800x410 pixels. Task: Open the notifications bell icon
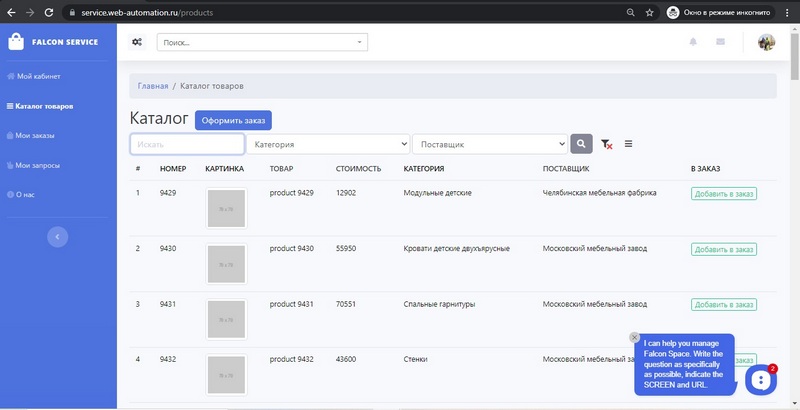pos(693,42)
